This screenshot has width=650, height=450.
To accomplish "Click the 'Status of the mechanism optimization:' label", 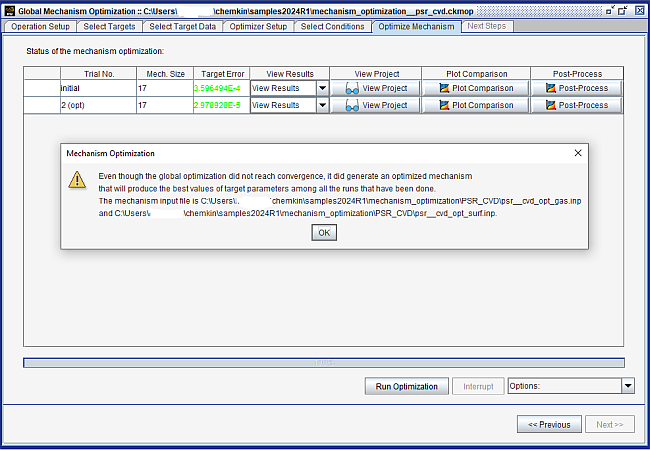I will 95,51.
